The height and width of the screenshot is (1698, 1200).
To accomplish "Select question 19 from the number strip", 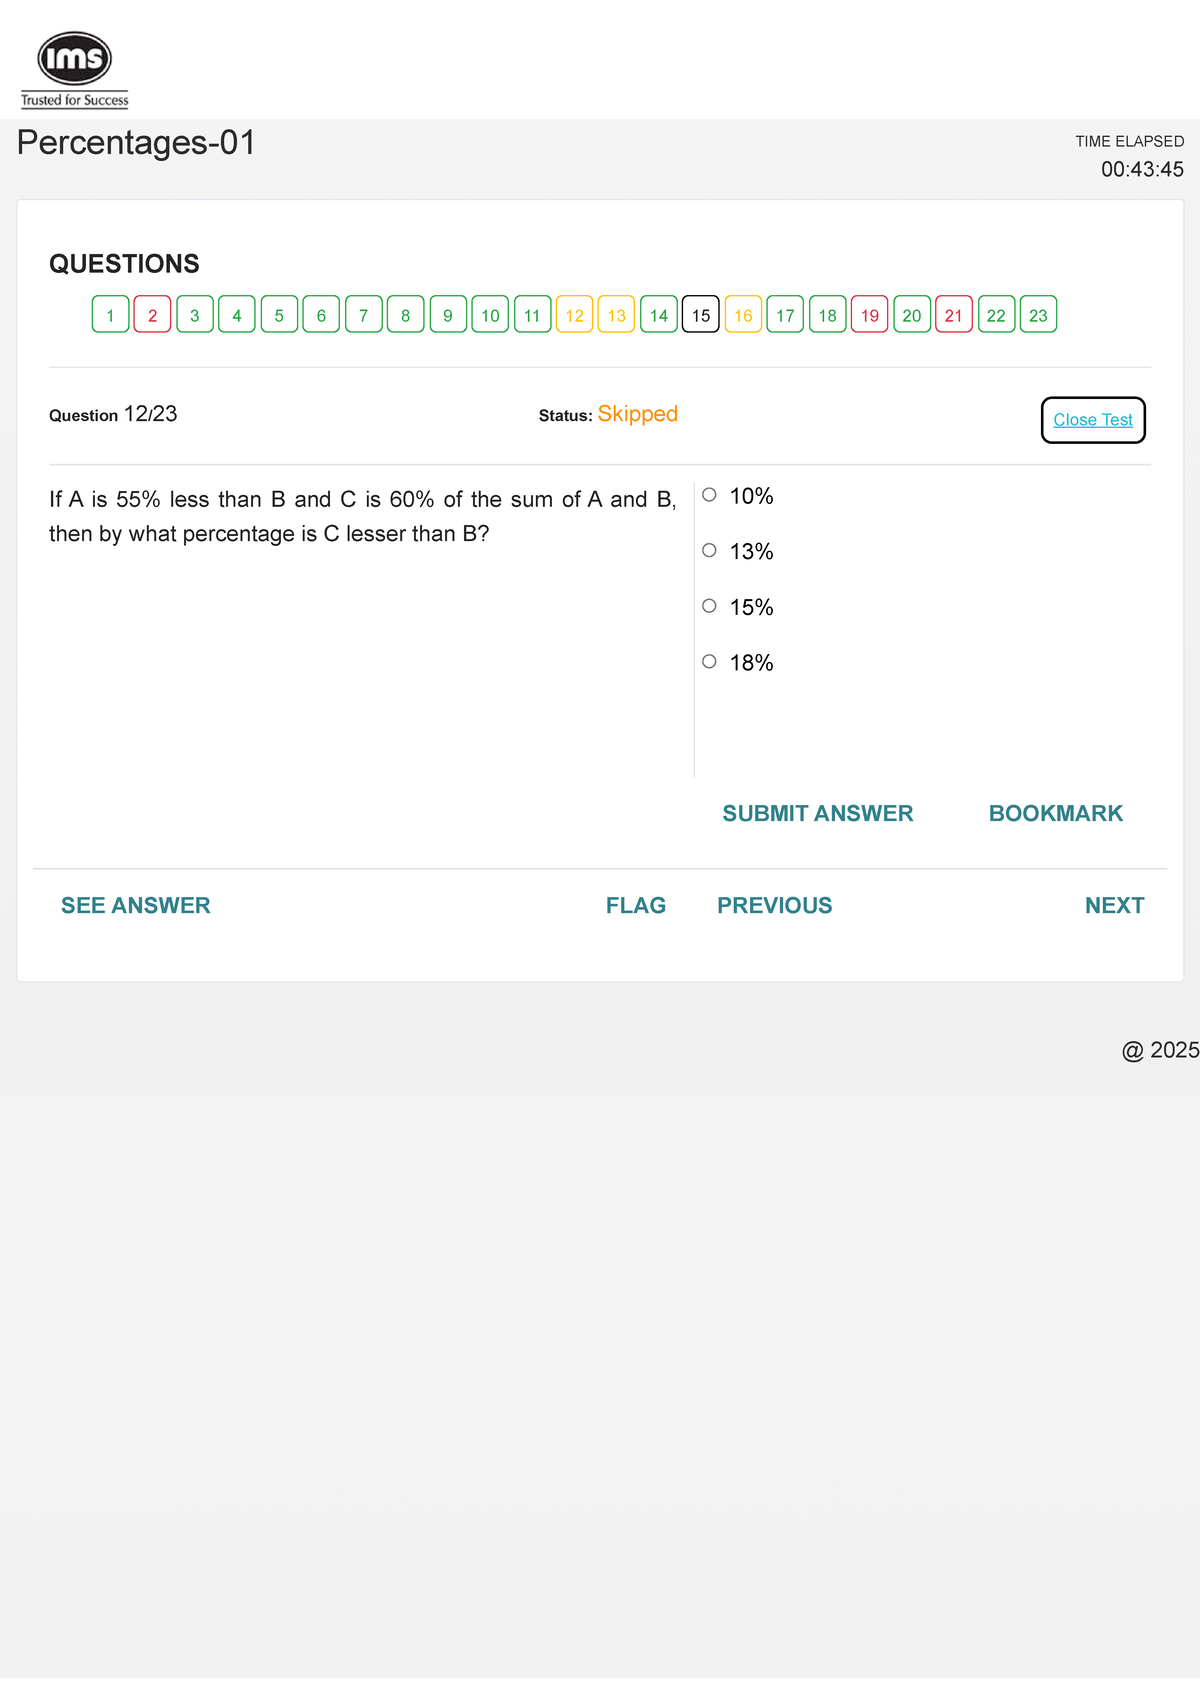I will point(869,315).
